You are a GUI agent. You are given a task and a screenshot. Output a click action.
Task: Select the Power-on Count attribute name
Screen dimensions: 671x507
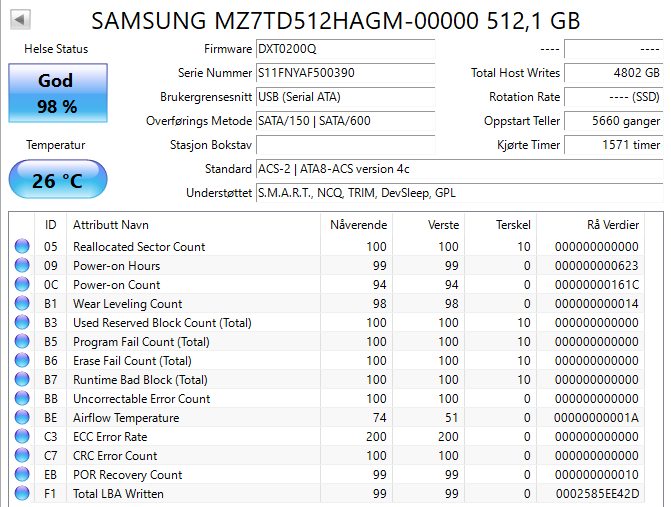(116, 285)
